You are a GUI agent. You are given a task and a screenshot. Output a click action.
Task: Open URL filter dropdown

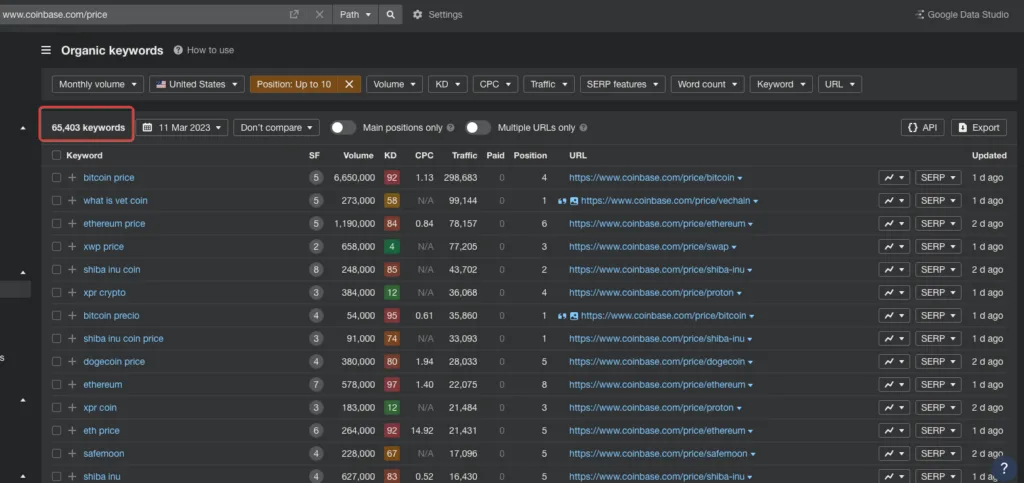[x=840, y=84]
